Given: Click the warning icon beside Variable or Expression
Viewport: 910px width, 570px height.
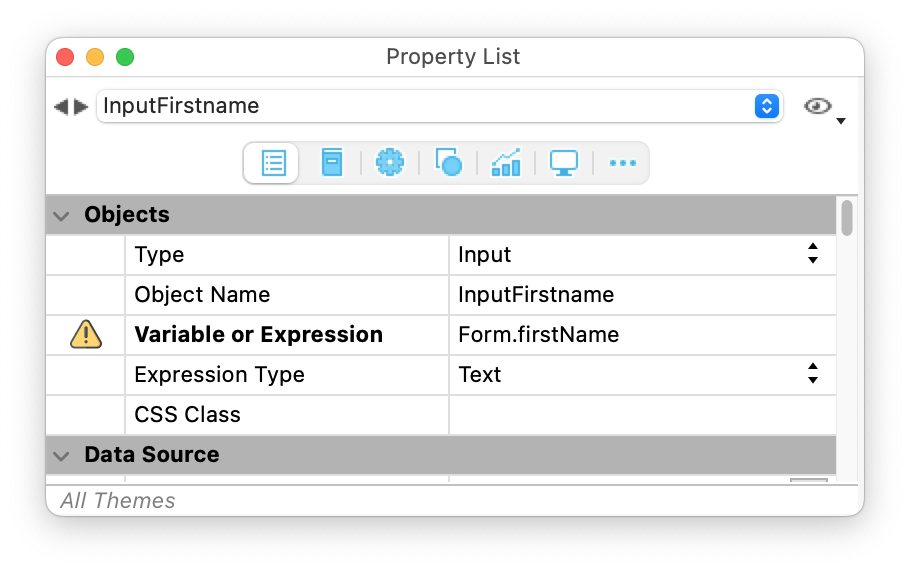Looking at the screenshot, I should [x=86, y=335].
